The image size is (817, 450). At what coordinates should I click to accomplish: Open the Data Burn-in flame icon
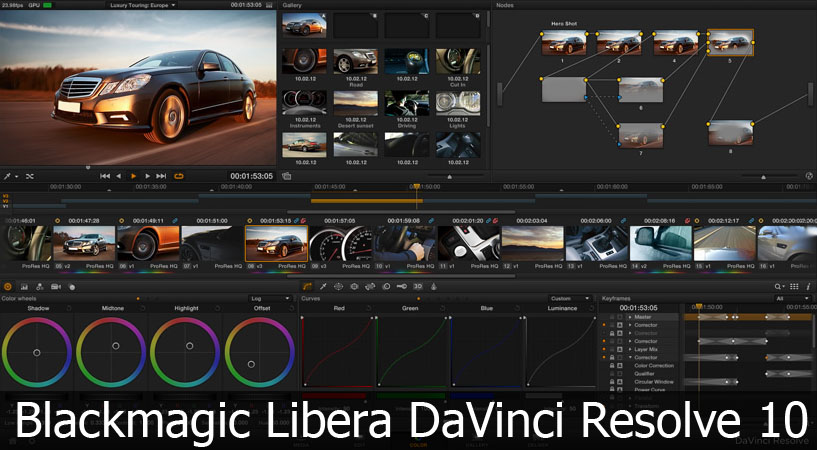(x=434, y=286)
